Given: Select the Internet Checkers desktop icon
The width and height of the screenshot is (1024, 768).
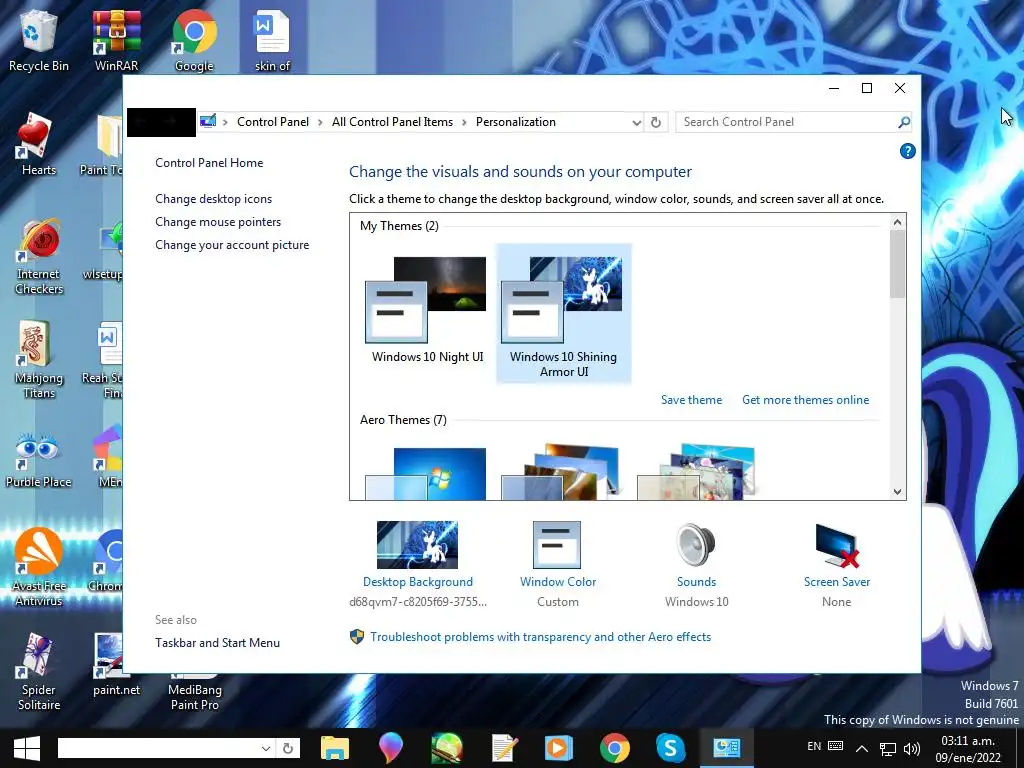Looking at the screenshot, I should click(x=39, y=256).
